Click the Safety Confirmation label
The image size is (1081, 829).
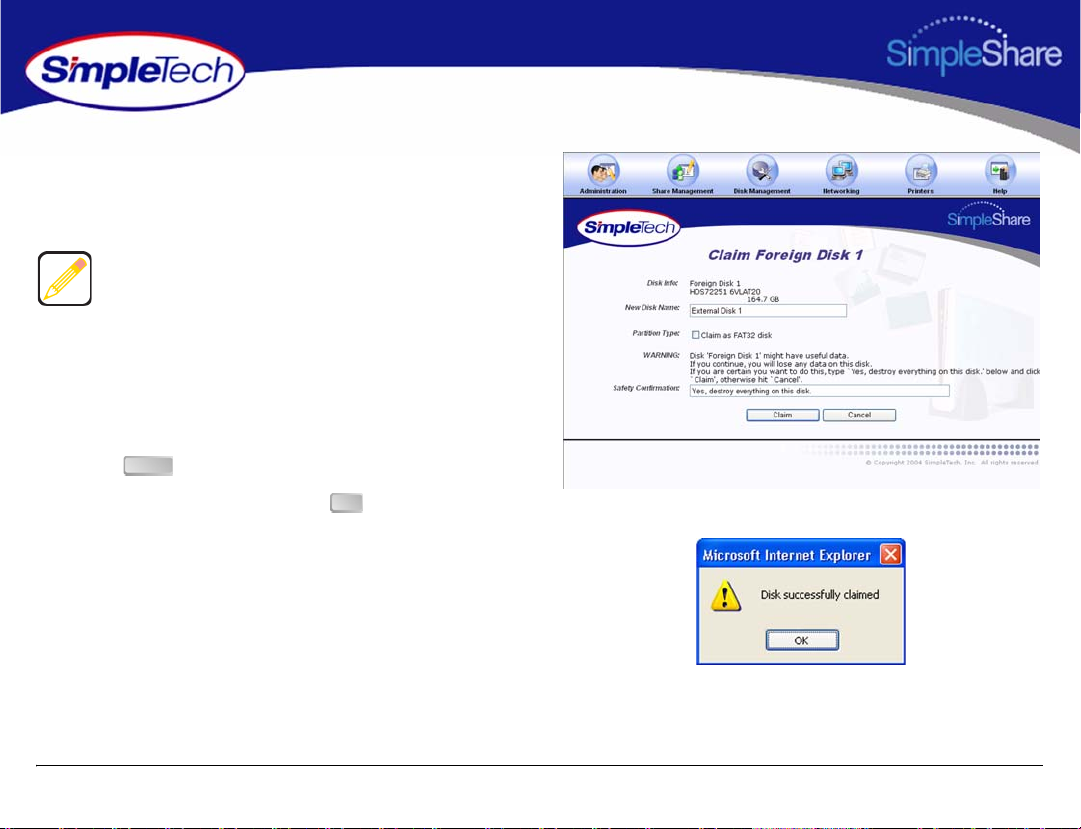tap(646, 388)
